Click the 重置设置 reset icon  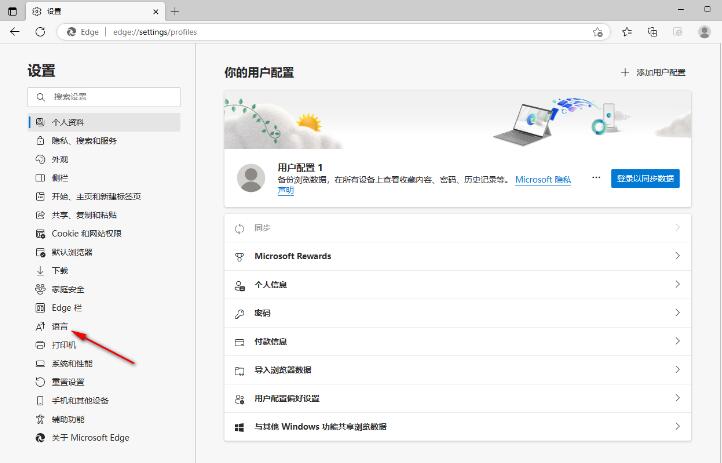pos(41,382)
